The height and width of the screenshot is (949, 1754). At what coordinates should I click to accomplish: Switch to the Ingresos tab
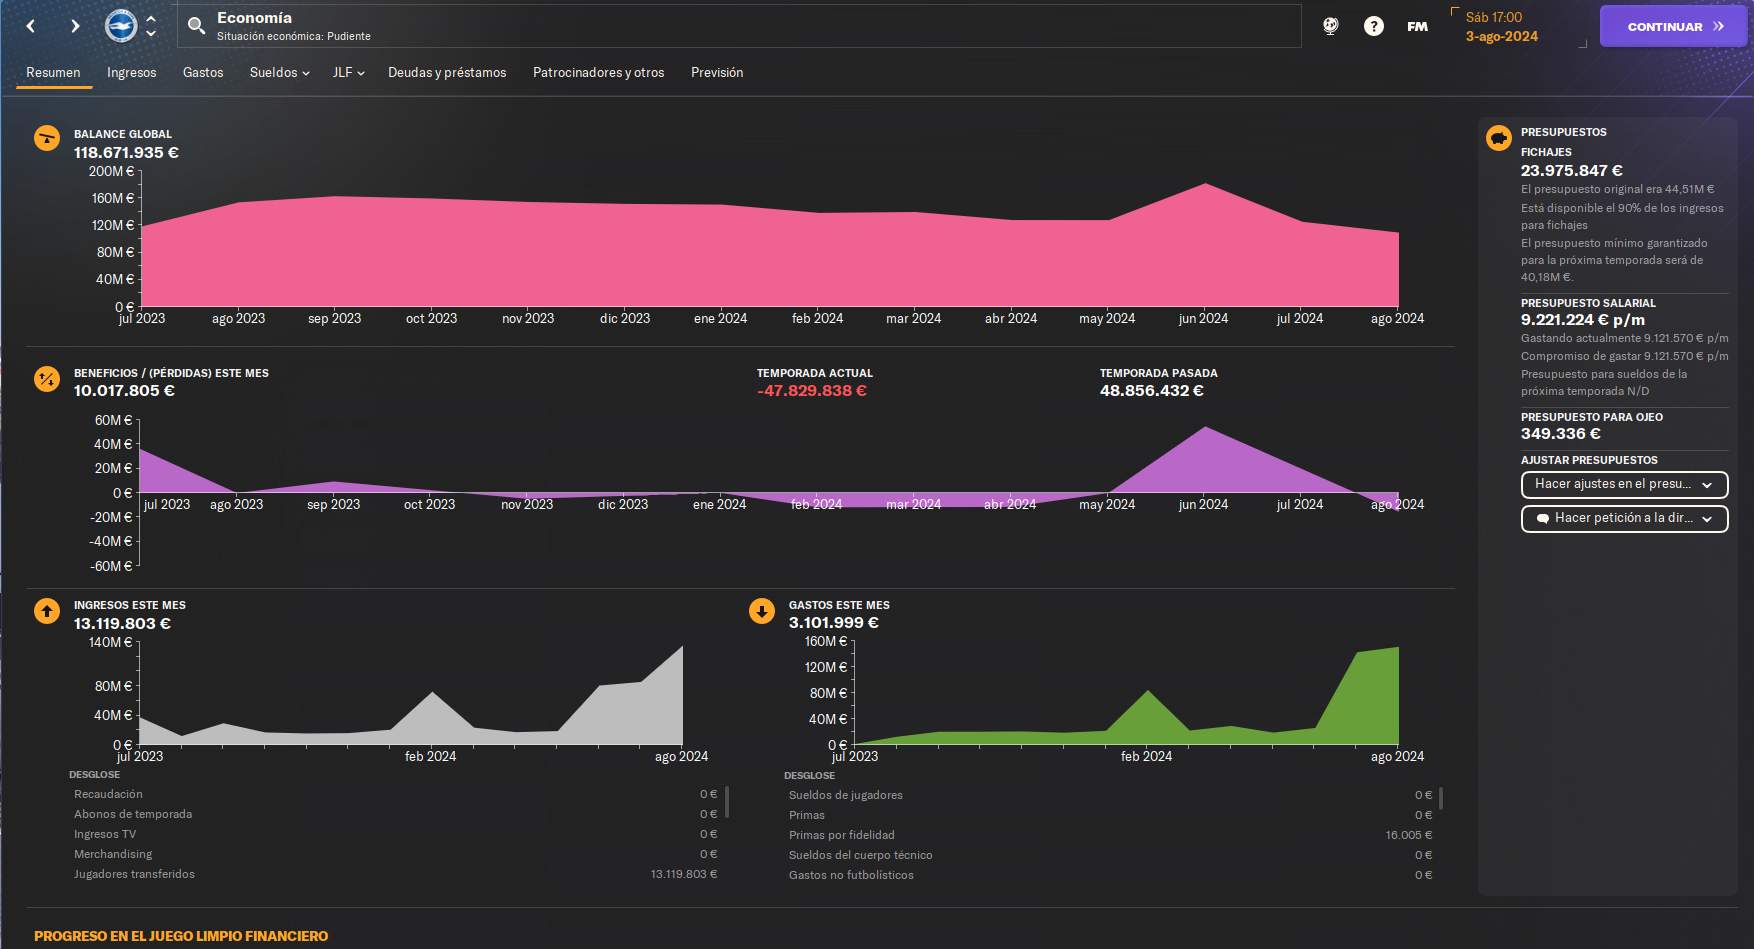[x=132, y=73]
